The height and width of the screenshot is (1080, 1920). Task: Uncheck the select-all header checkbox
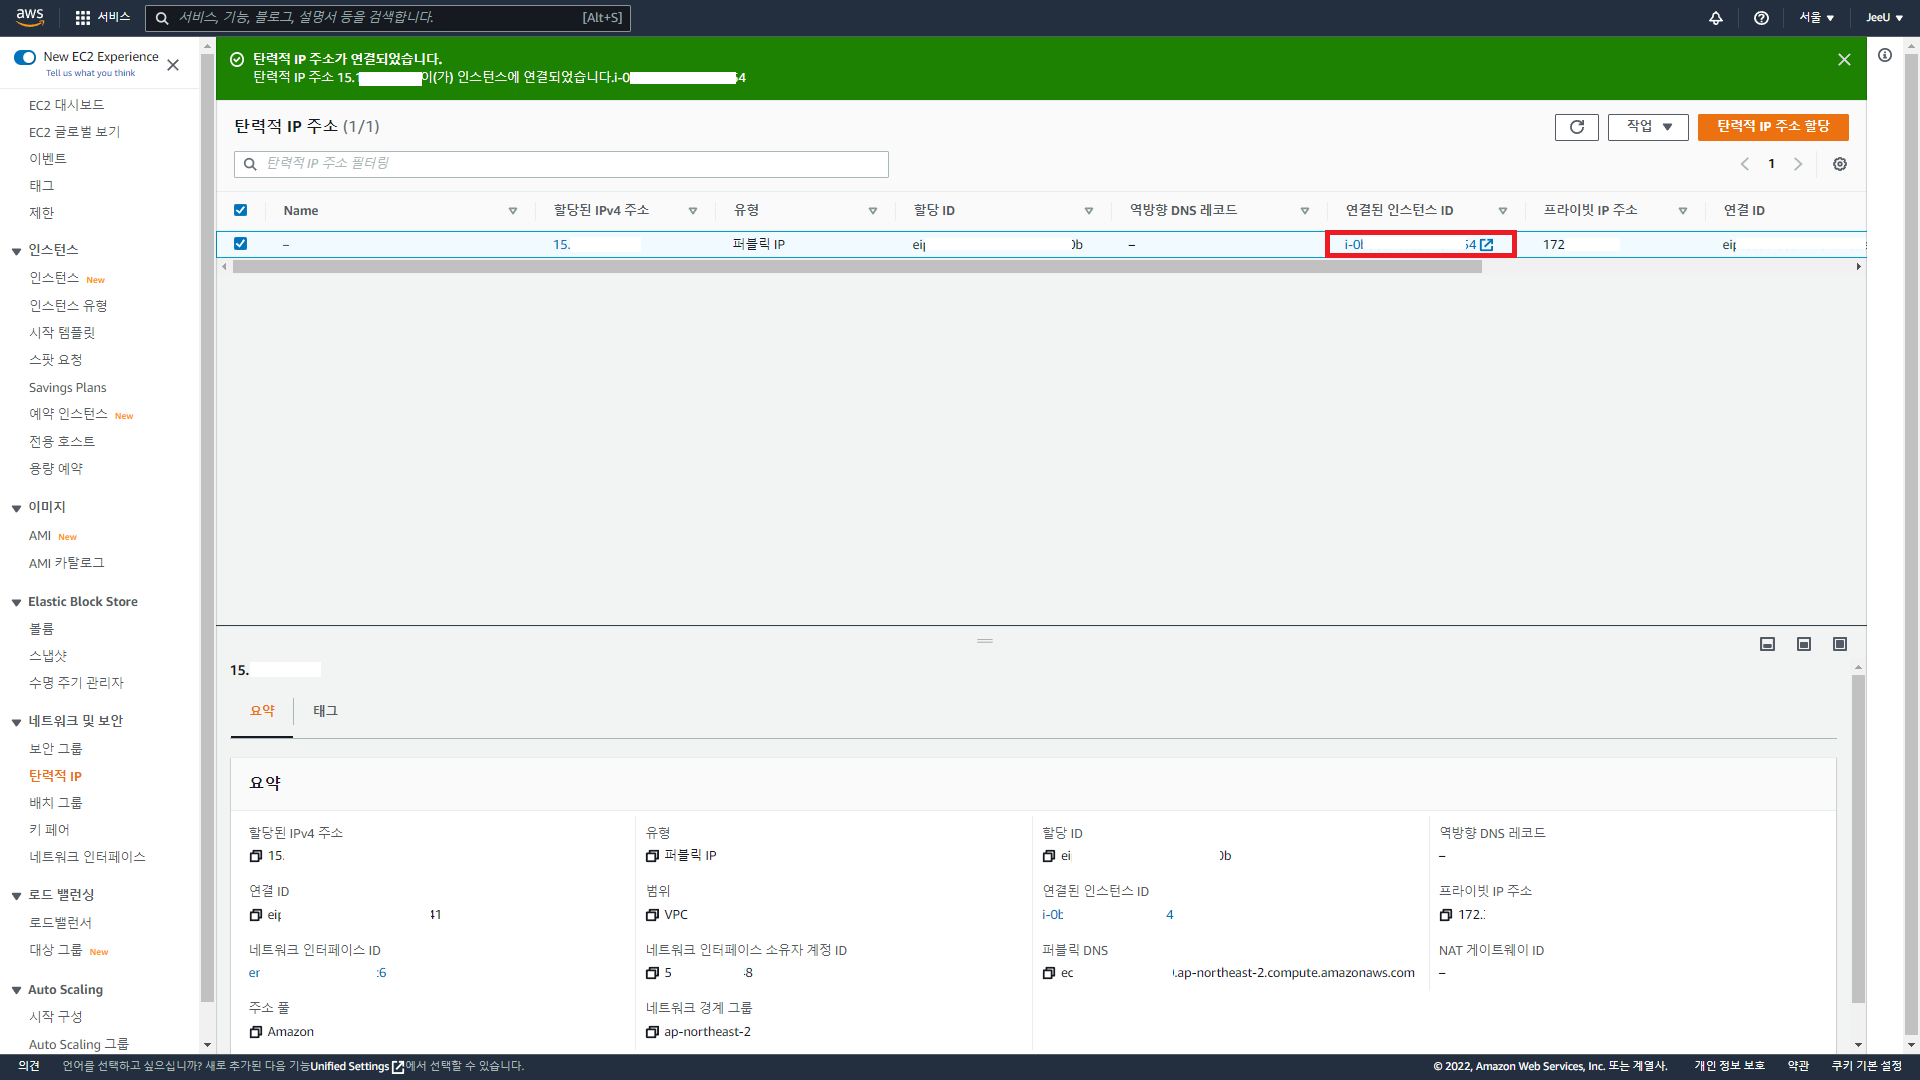click(x=240, y=210)
